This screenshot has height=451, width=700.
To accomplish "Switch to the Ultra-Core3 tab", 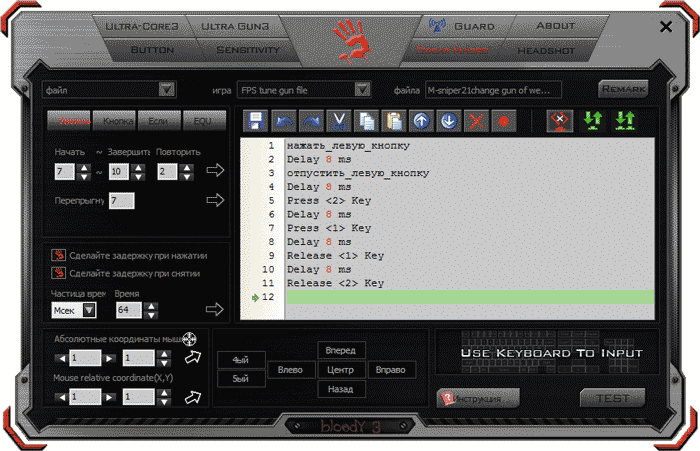I will 142,26.
